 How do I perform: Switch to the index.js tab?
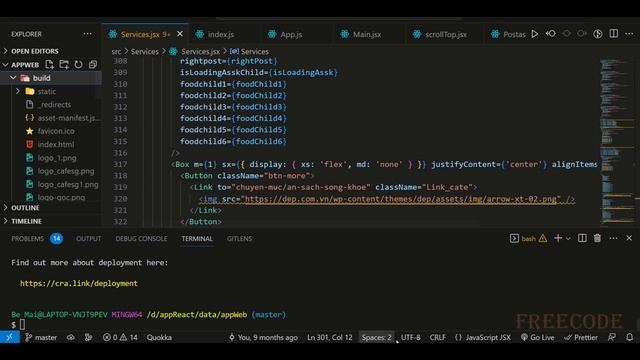coord(221,34)
